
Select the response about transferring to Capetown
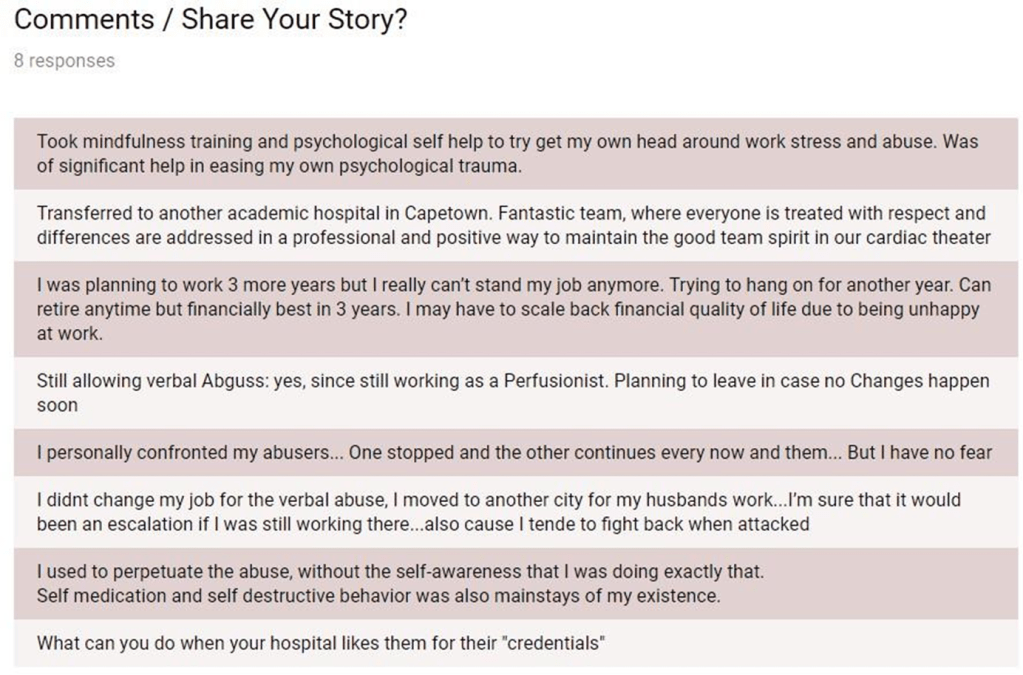(510, 225)
